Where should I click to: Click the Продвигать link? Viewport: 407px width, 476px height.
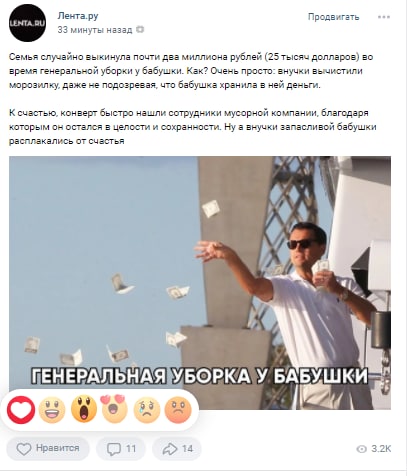(333, 17)
